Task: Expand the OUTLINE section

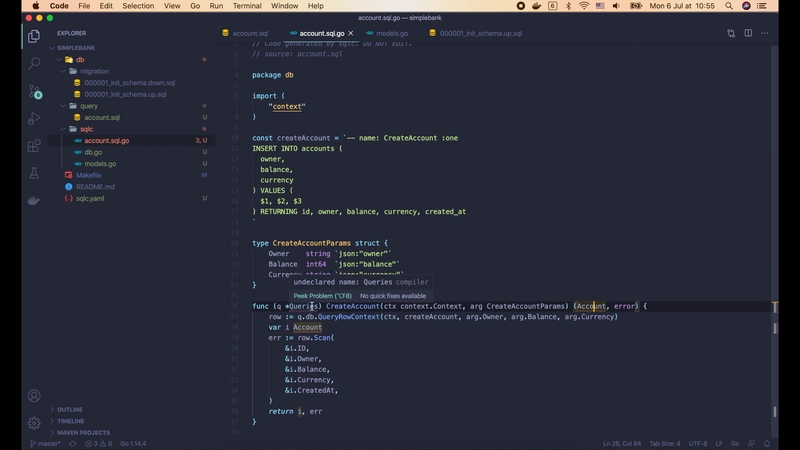Action: tap(70, 409)
